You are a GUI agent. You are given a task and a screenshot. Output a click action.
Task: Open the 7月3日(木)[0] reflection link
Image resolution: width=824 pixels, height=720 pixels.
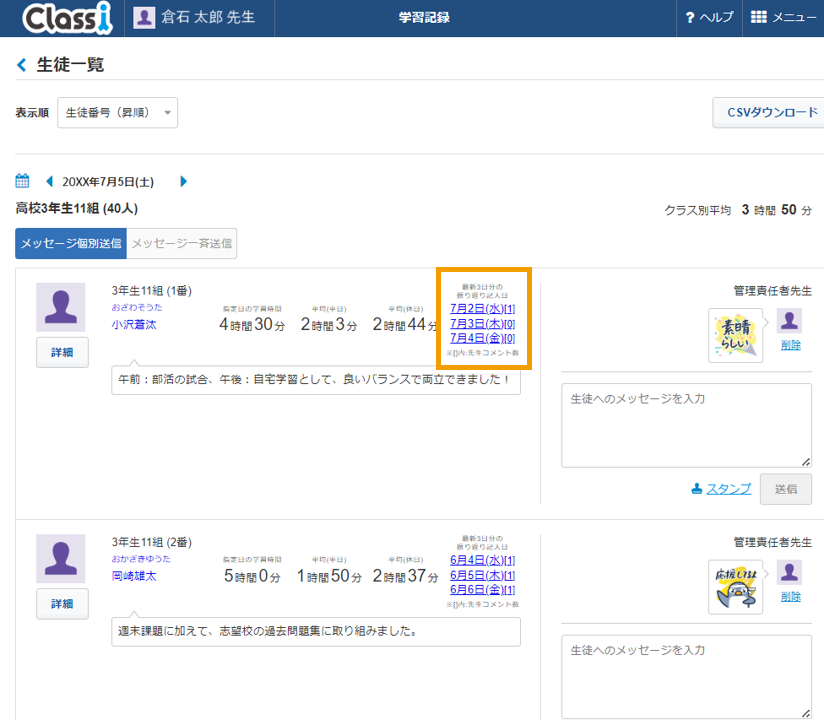click(482, 323)
